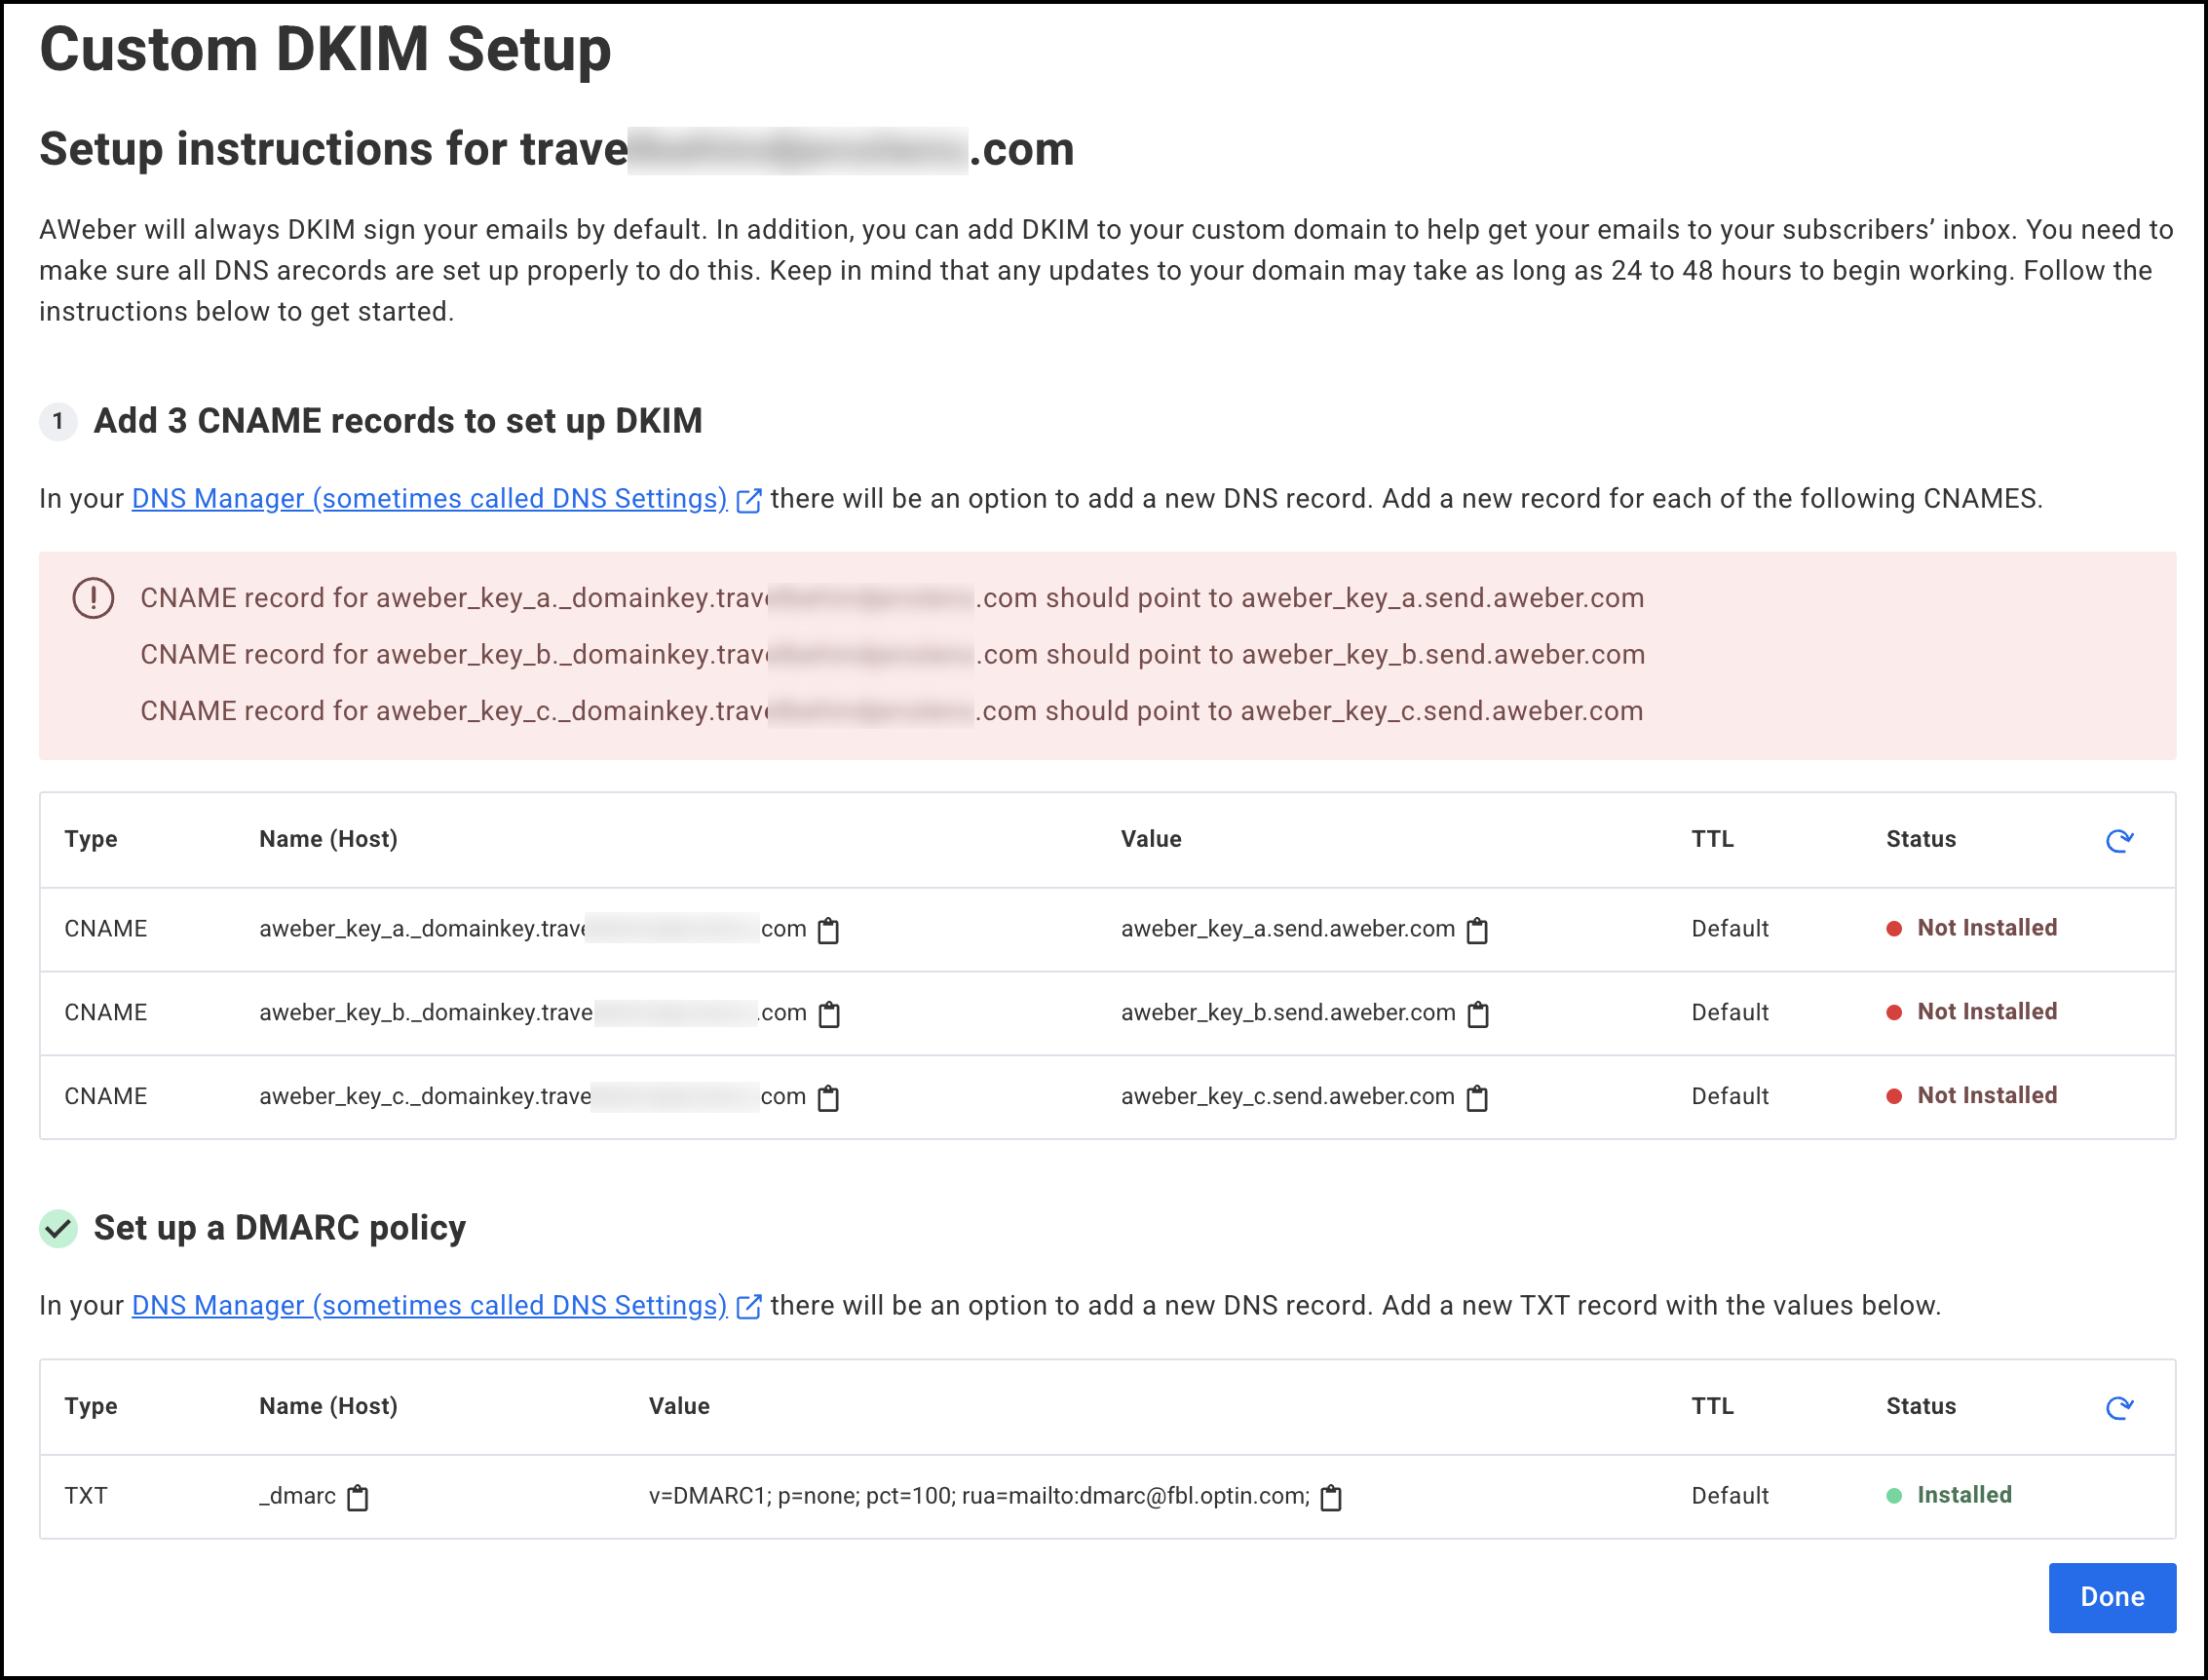Click external link icon in DMARC section

pyautogui.click(x=749, y=1307)
